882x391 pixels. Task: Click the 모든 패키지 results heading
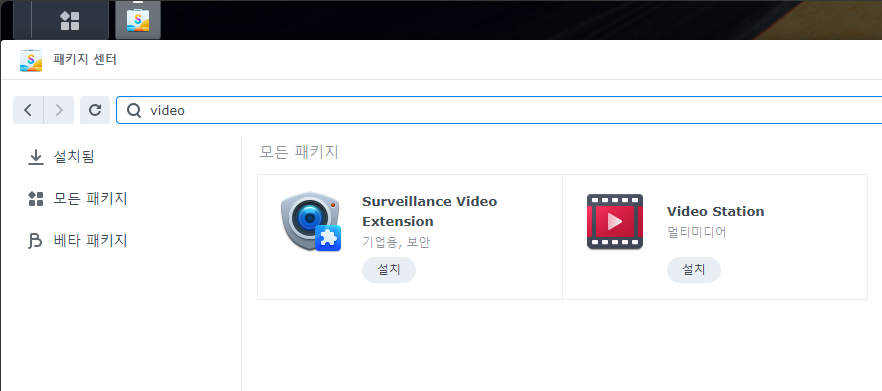point(299,152)
